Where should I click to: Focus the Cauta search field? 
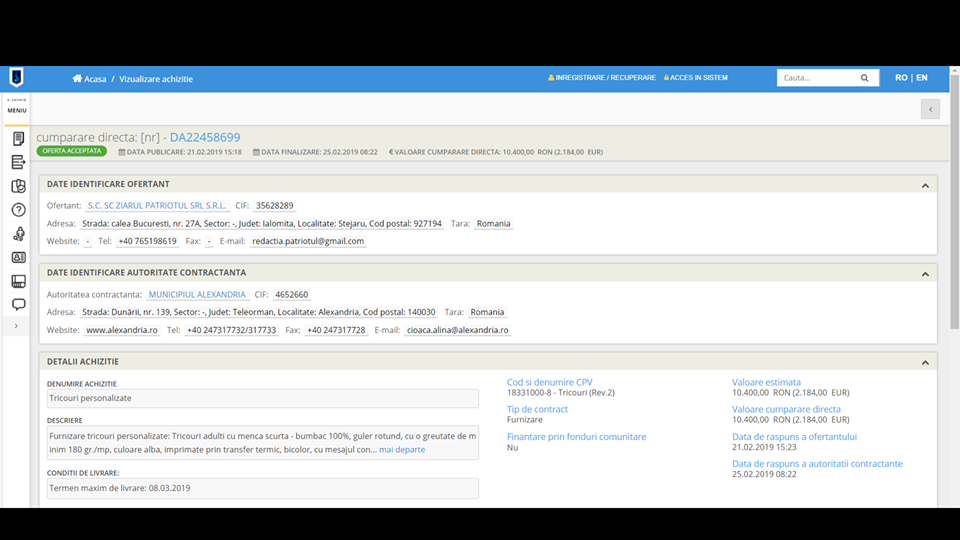(815, 78)
